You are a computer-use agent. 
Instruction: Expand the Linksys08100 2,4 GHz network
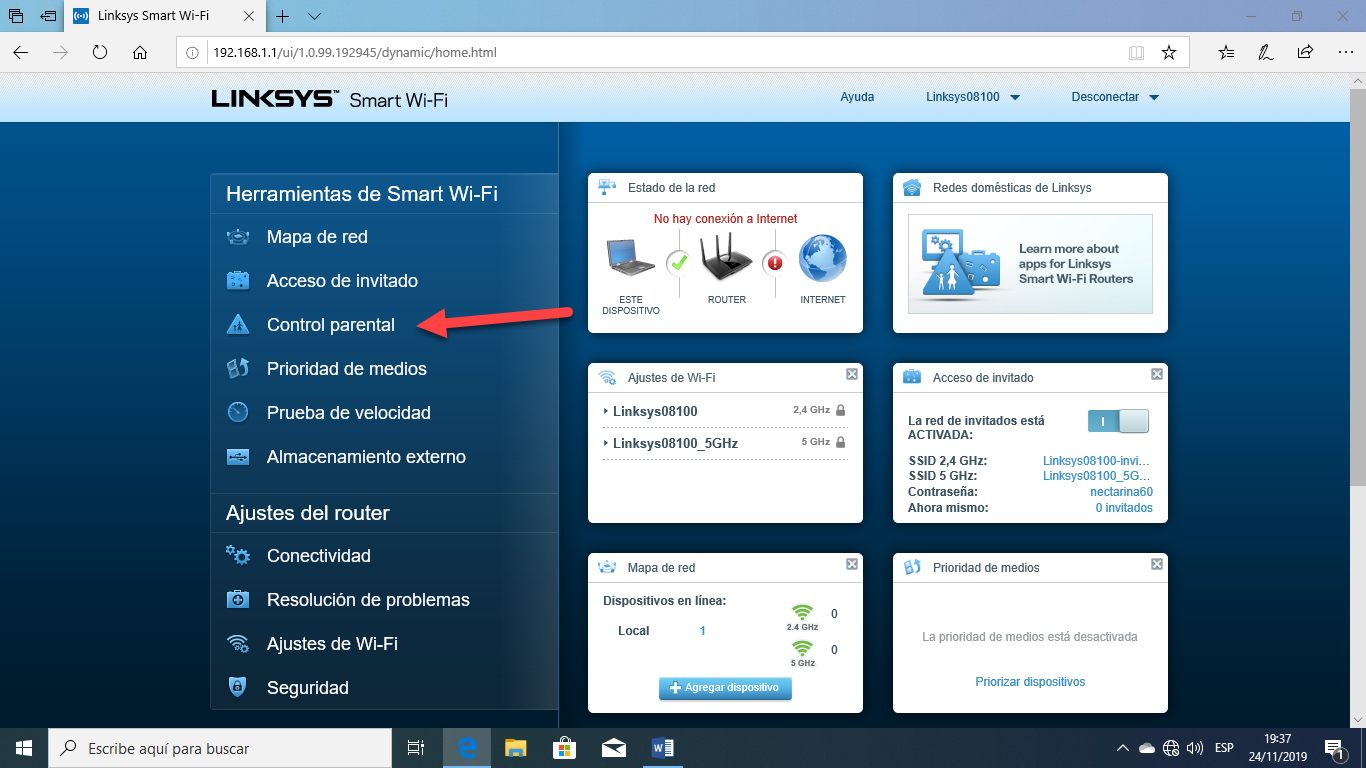point(655,411)
